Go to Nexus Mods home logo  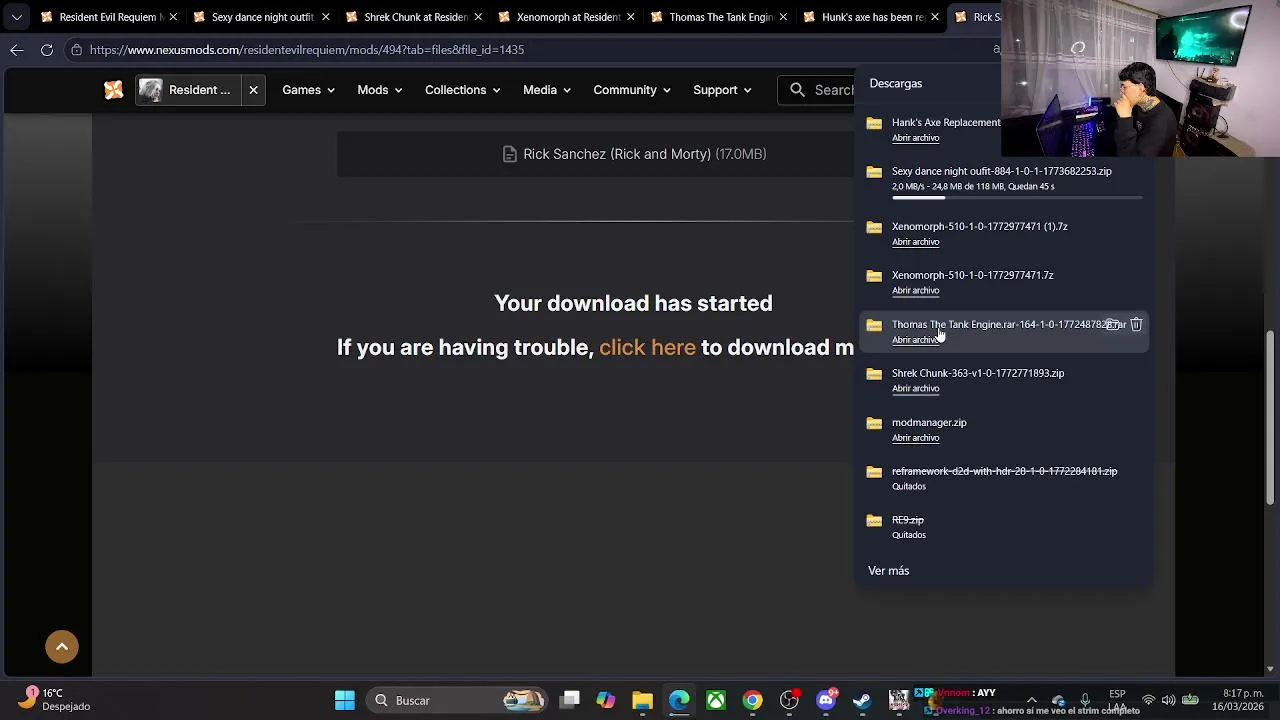114,90
